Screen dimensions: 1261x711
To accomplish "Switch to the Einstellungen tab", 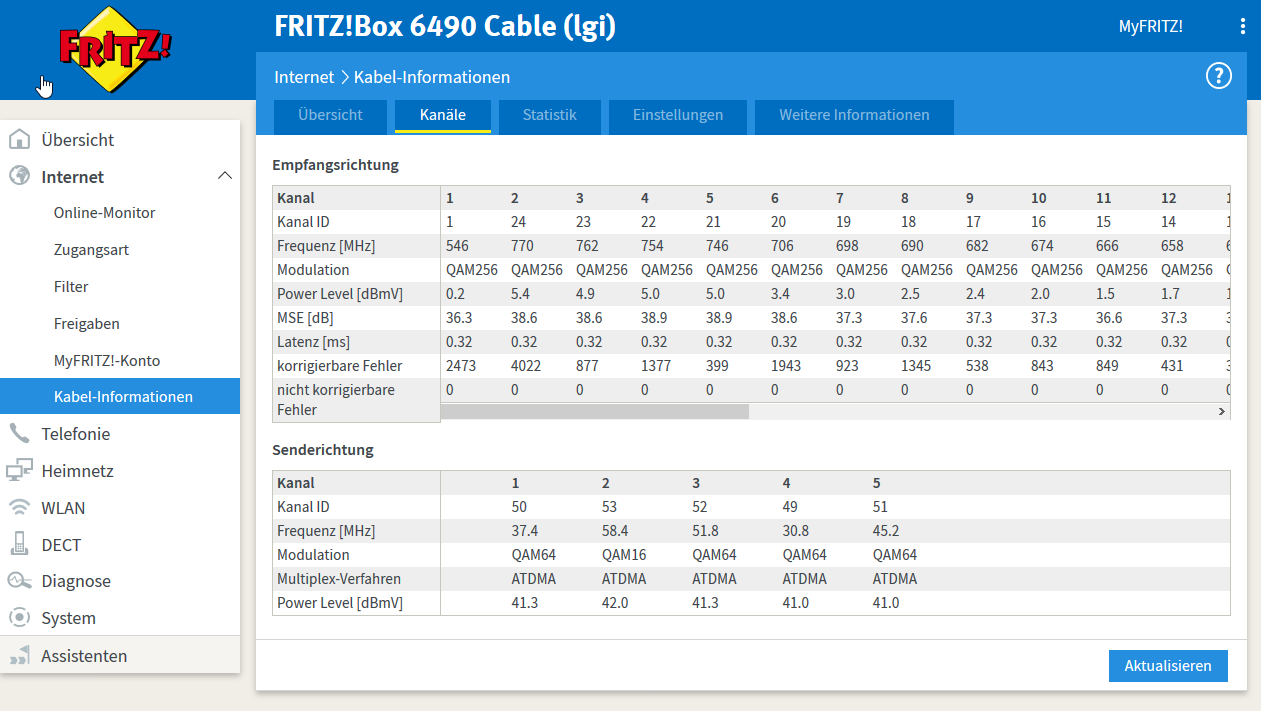I will click(678, 115).
